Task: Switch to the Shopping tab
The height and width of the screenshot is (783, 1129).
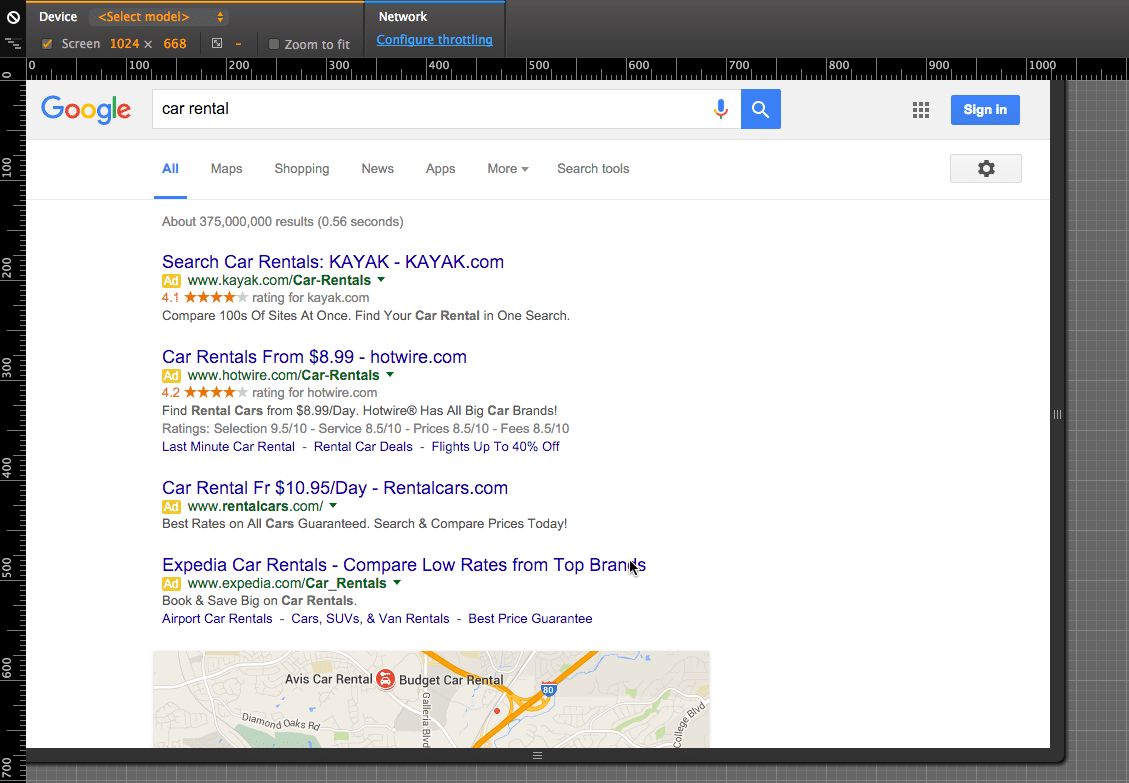Action: [302, 169]
